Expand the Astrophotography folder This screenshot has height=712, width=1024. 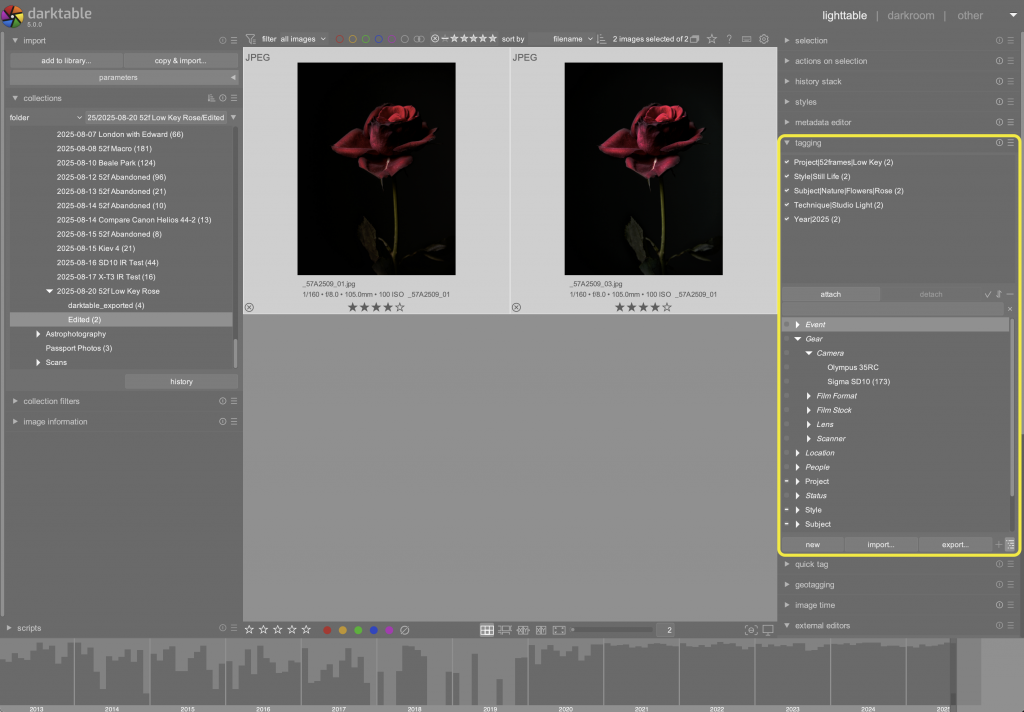39,334
